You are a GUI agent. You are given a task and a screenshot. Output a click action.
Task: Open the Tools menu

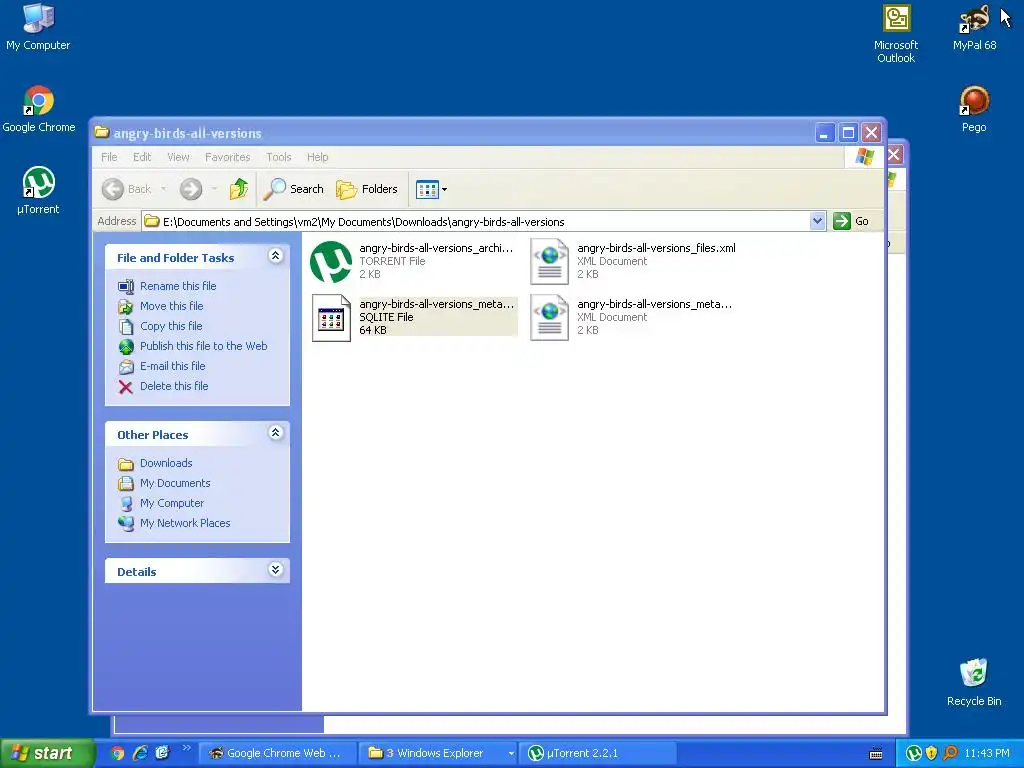tap(278, 157)
